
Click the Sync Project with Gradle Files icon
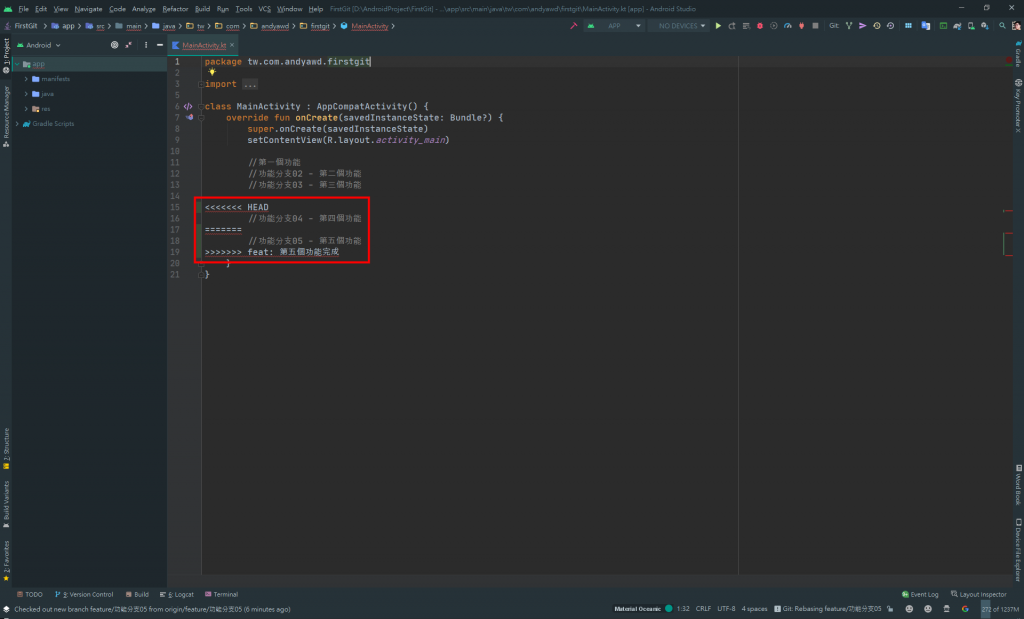click(x=957, y=26)
